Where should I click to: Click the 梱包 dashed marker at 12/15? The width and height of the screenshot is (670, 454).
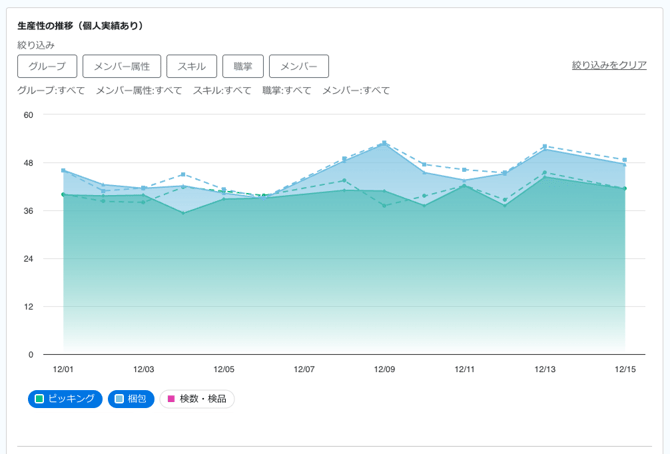click(x=625, y=160)
